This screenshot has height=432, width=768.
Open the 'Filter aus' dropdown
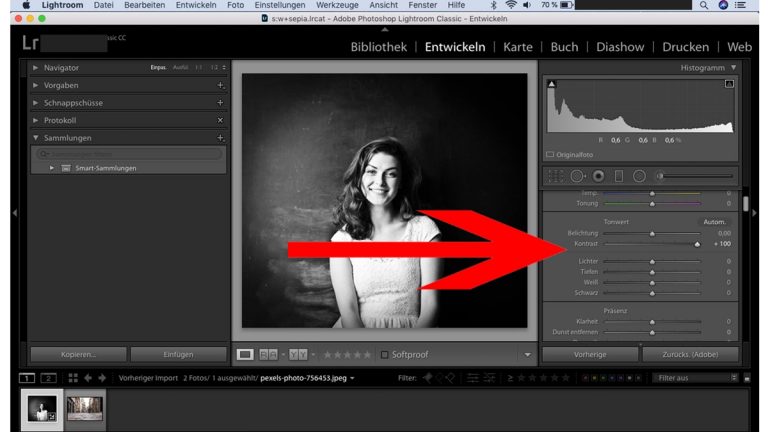click(695, 378)
